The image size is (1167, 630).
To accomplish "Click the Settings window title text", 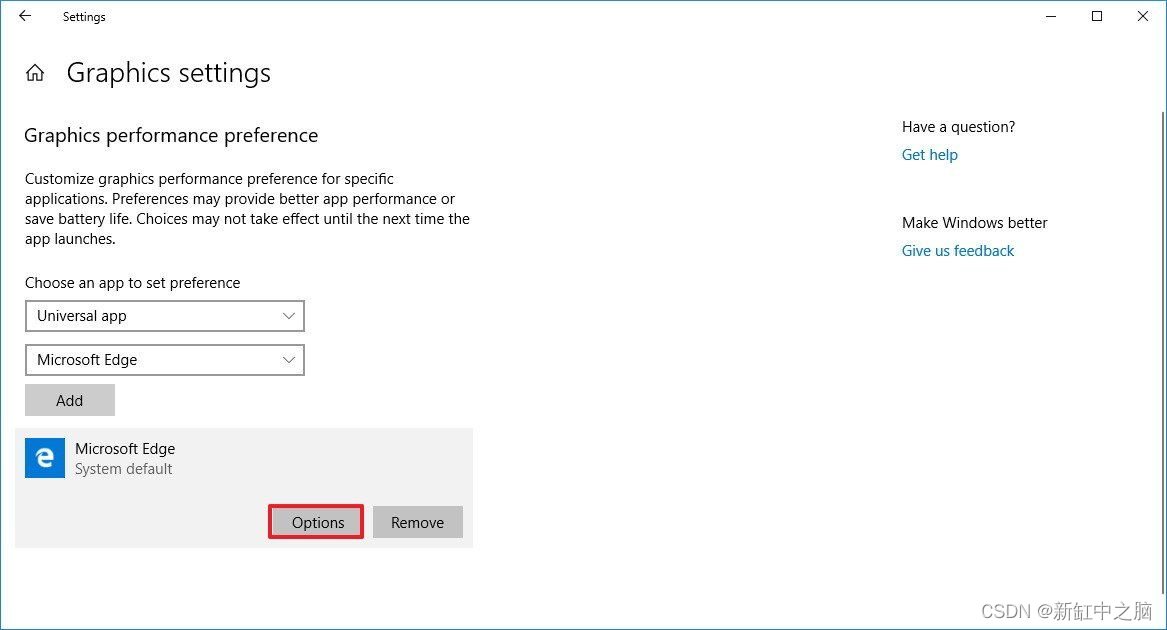I will coord(84,16).
